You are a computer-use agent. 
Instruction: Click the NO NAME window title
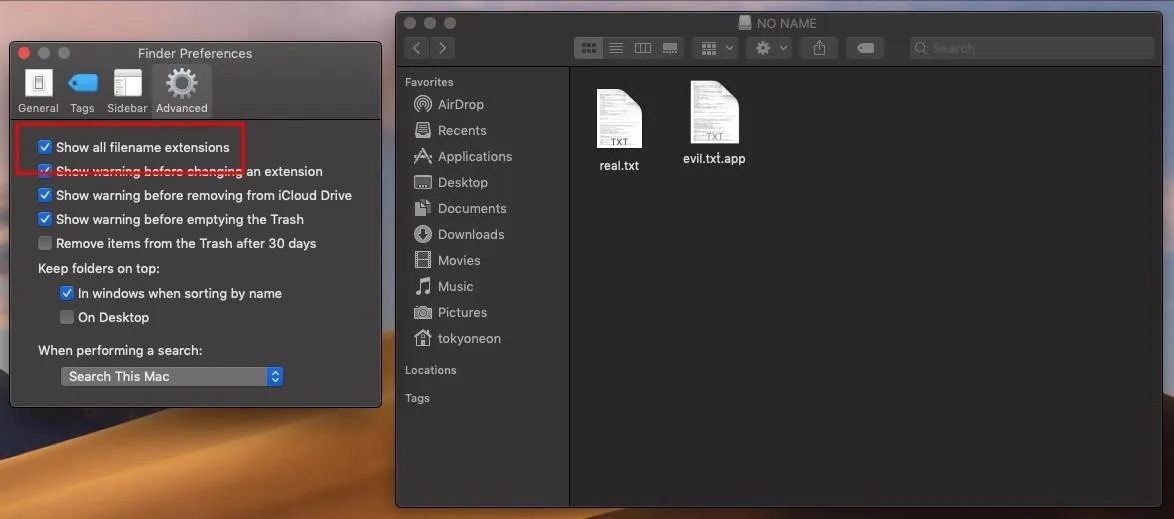786,24
